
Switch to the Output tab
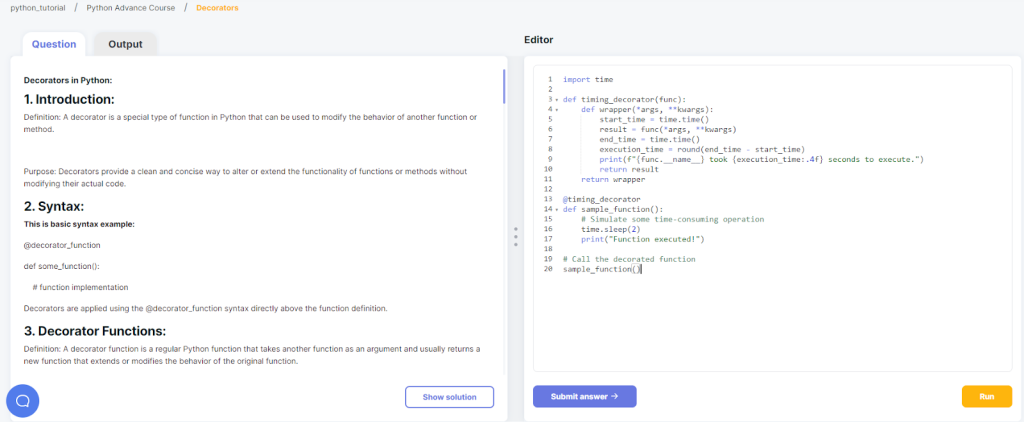click(x=125, y=44)
